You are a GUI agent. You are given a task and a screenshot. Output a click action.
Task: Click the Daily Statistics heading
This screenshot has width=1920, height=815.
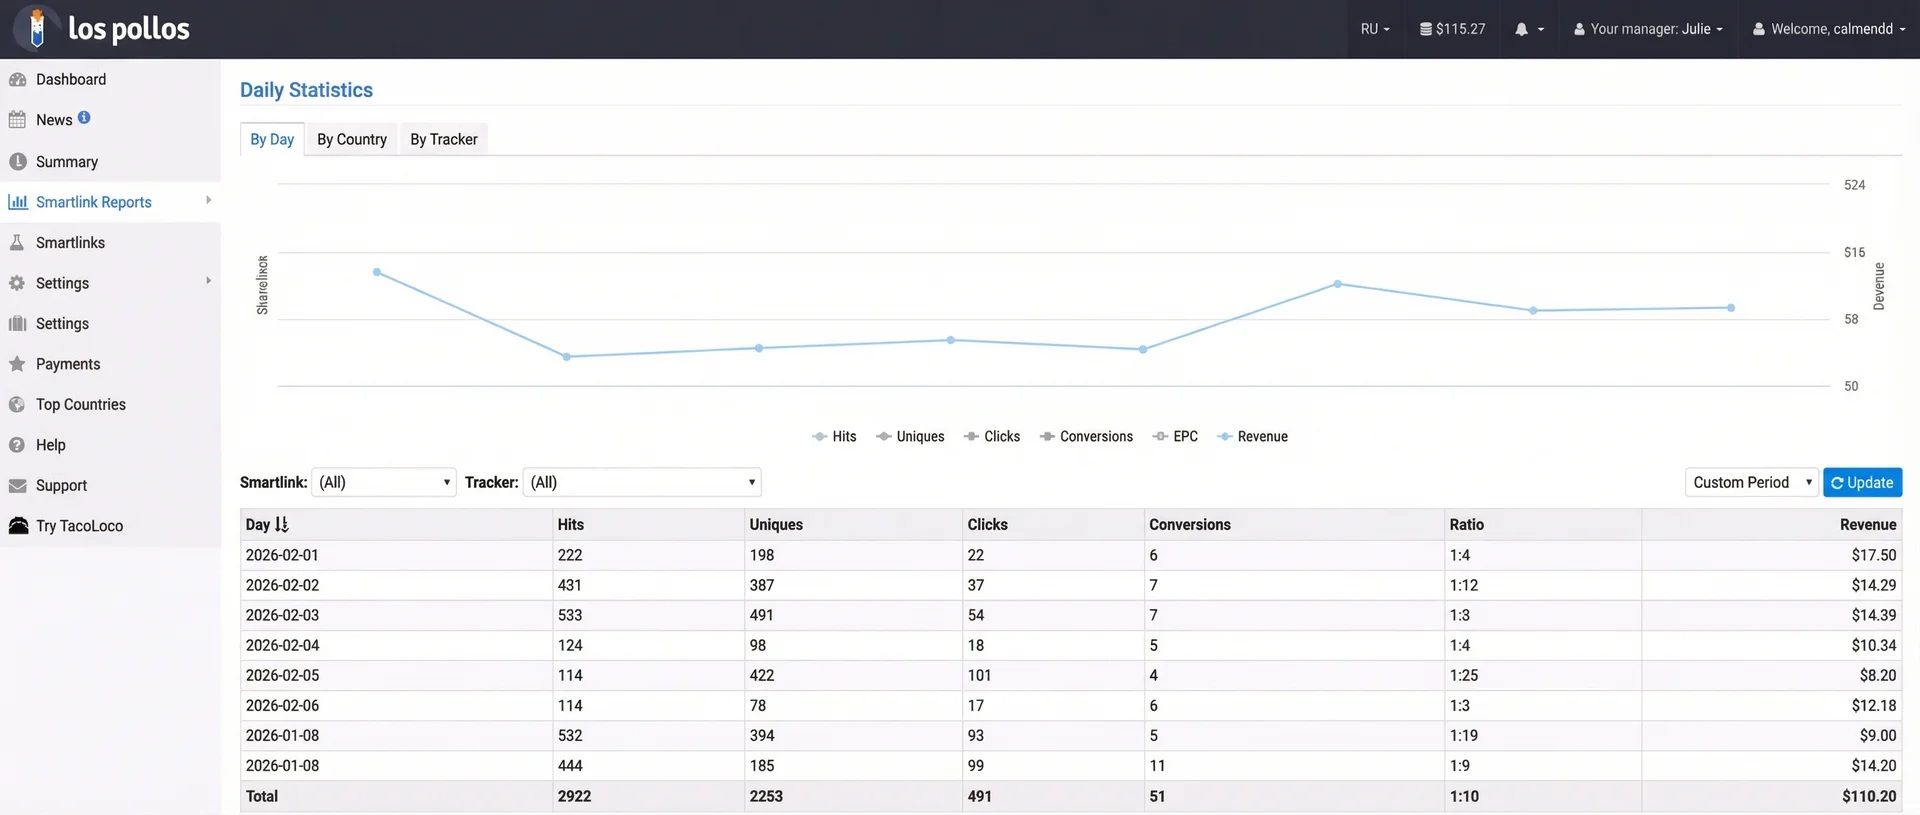[306, 90]
